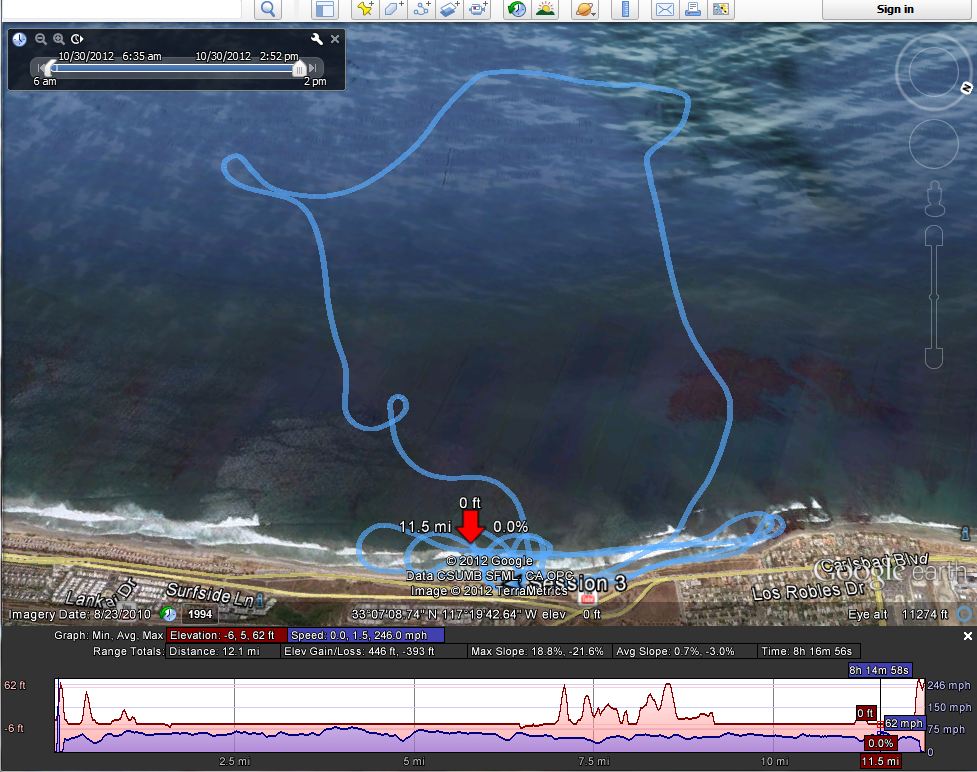Click the time slider clock icon
This screenshot has width=977, height=772.
(19, 39)
